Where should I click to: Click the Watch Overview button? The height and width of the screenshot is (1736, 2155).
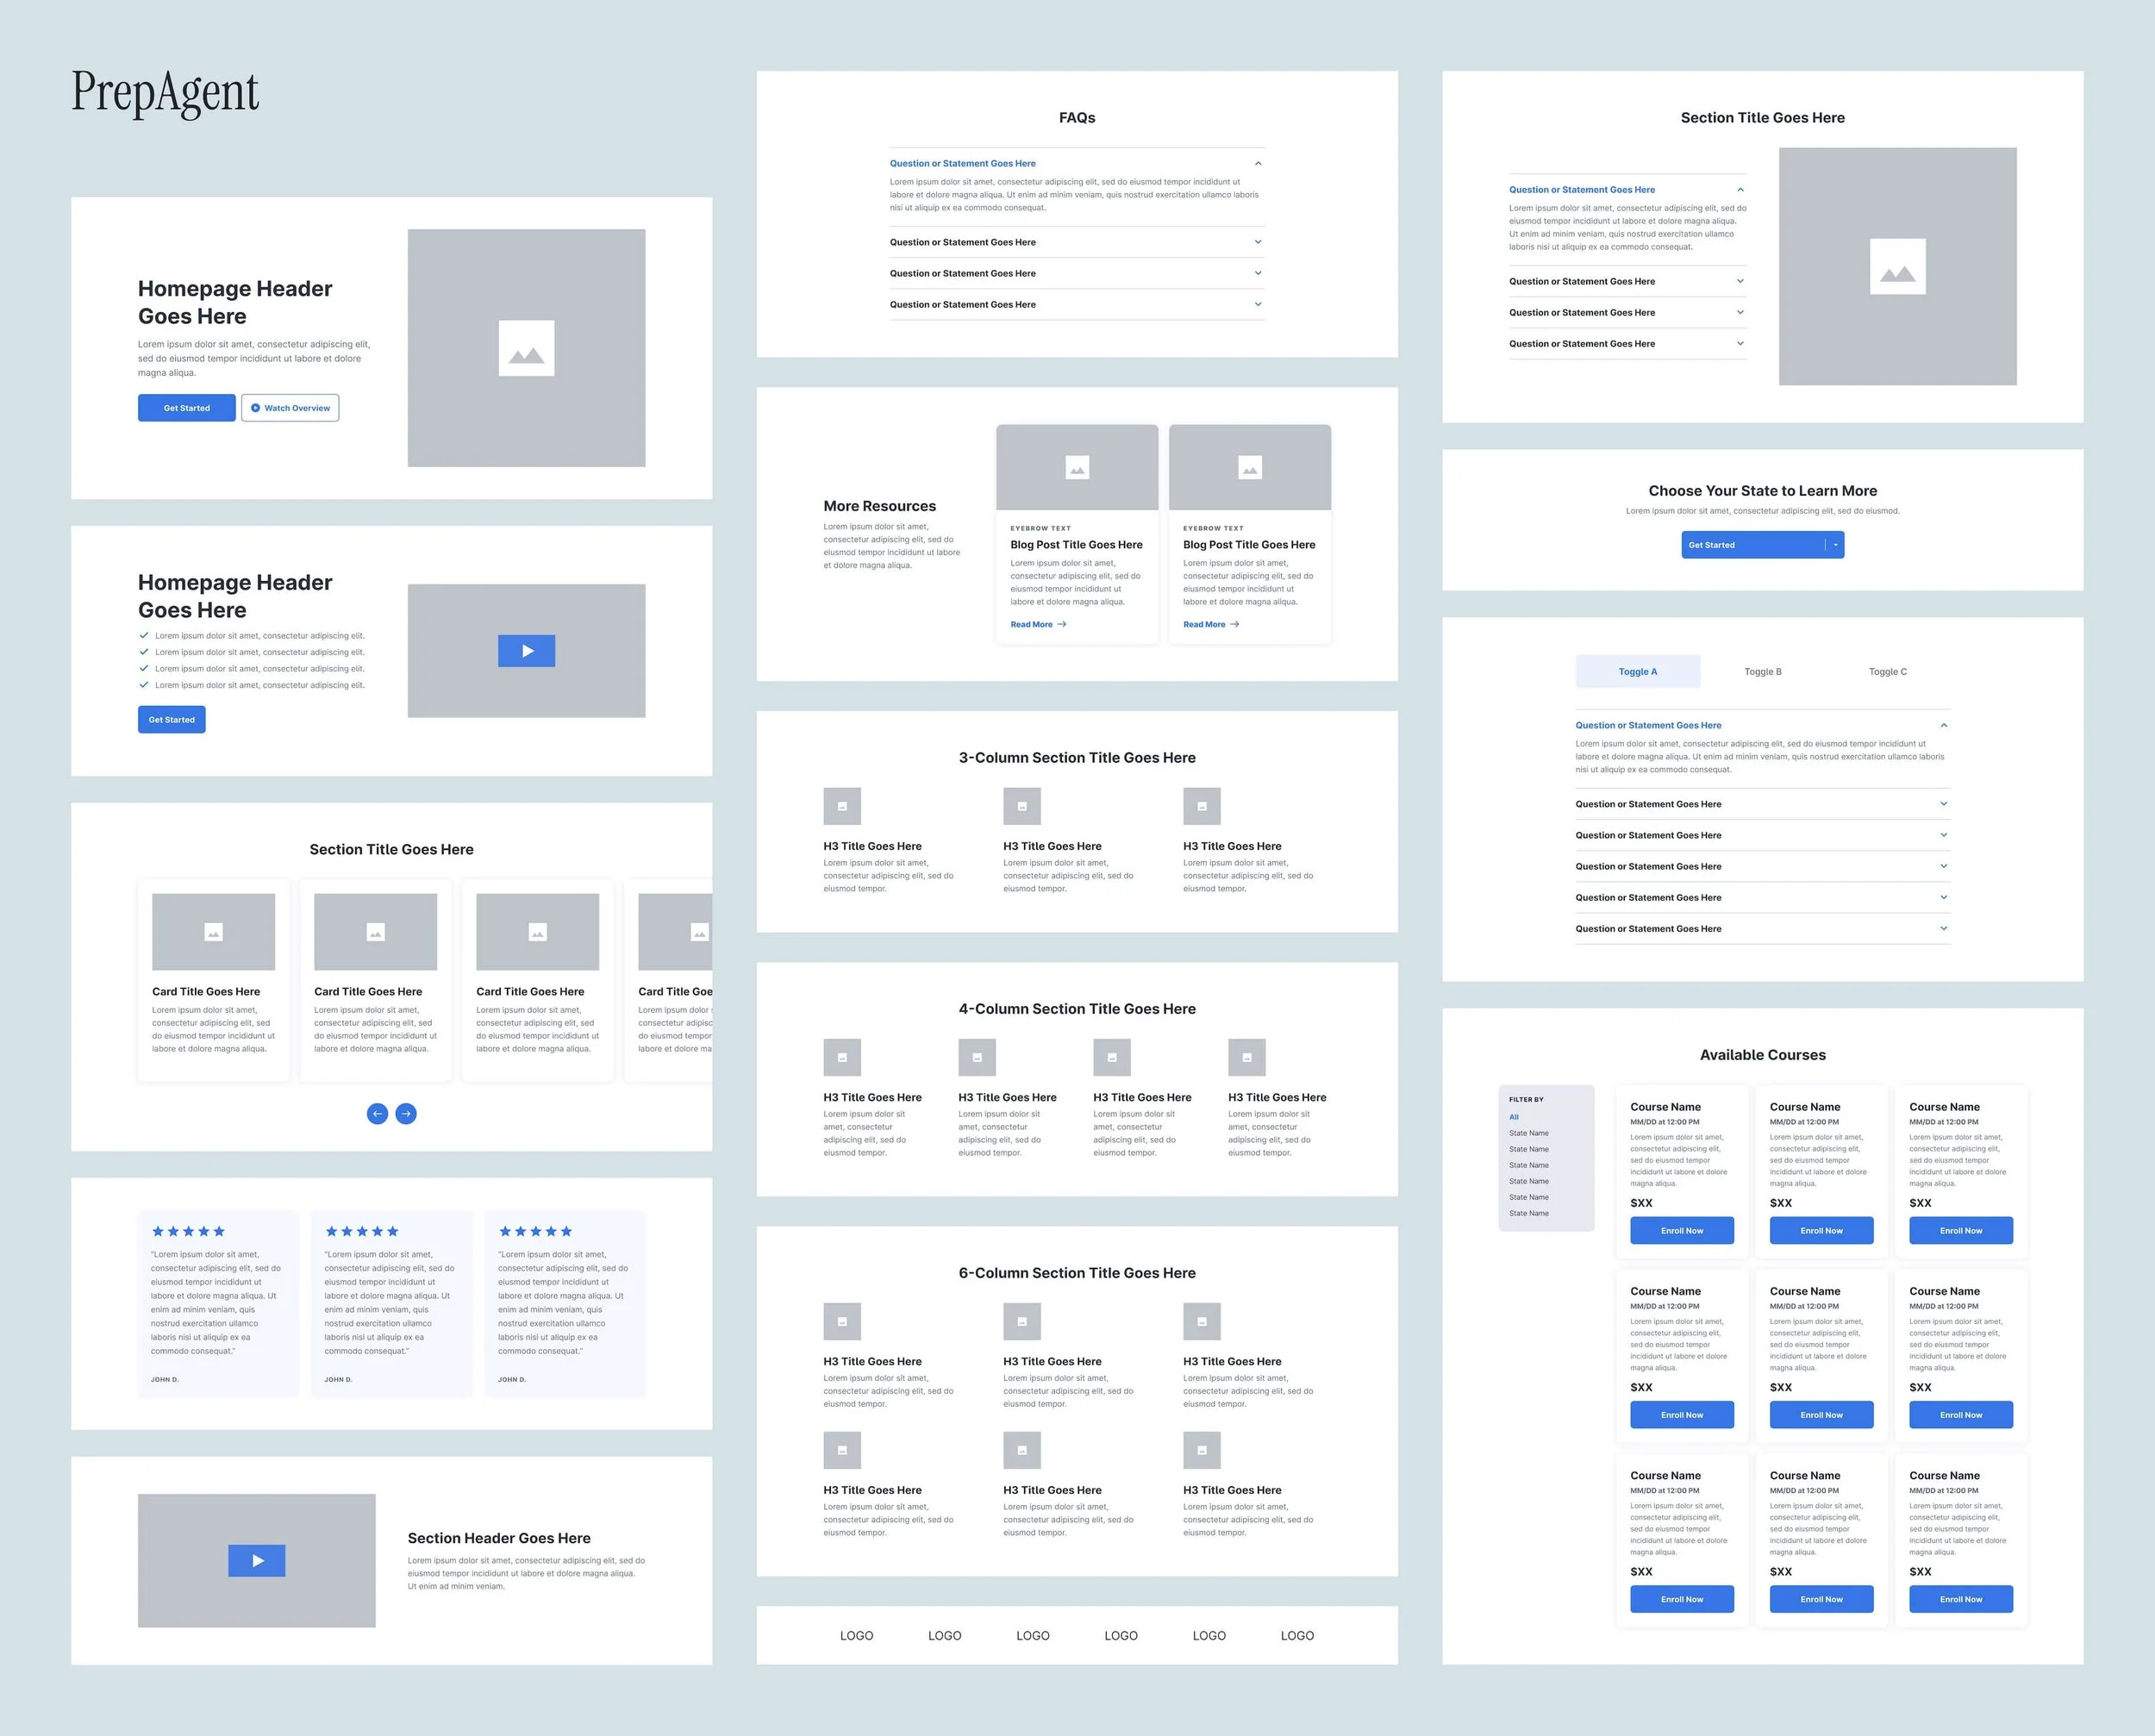point(290,408)
